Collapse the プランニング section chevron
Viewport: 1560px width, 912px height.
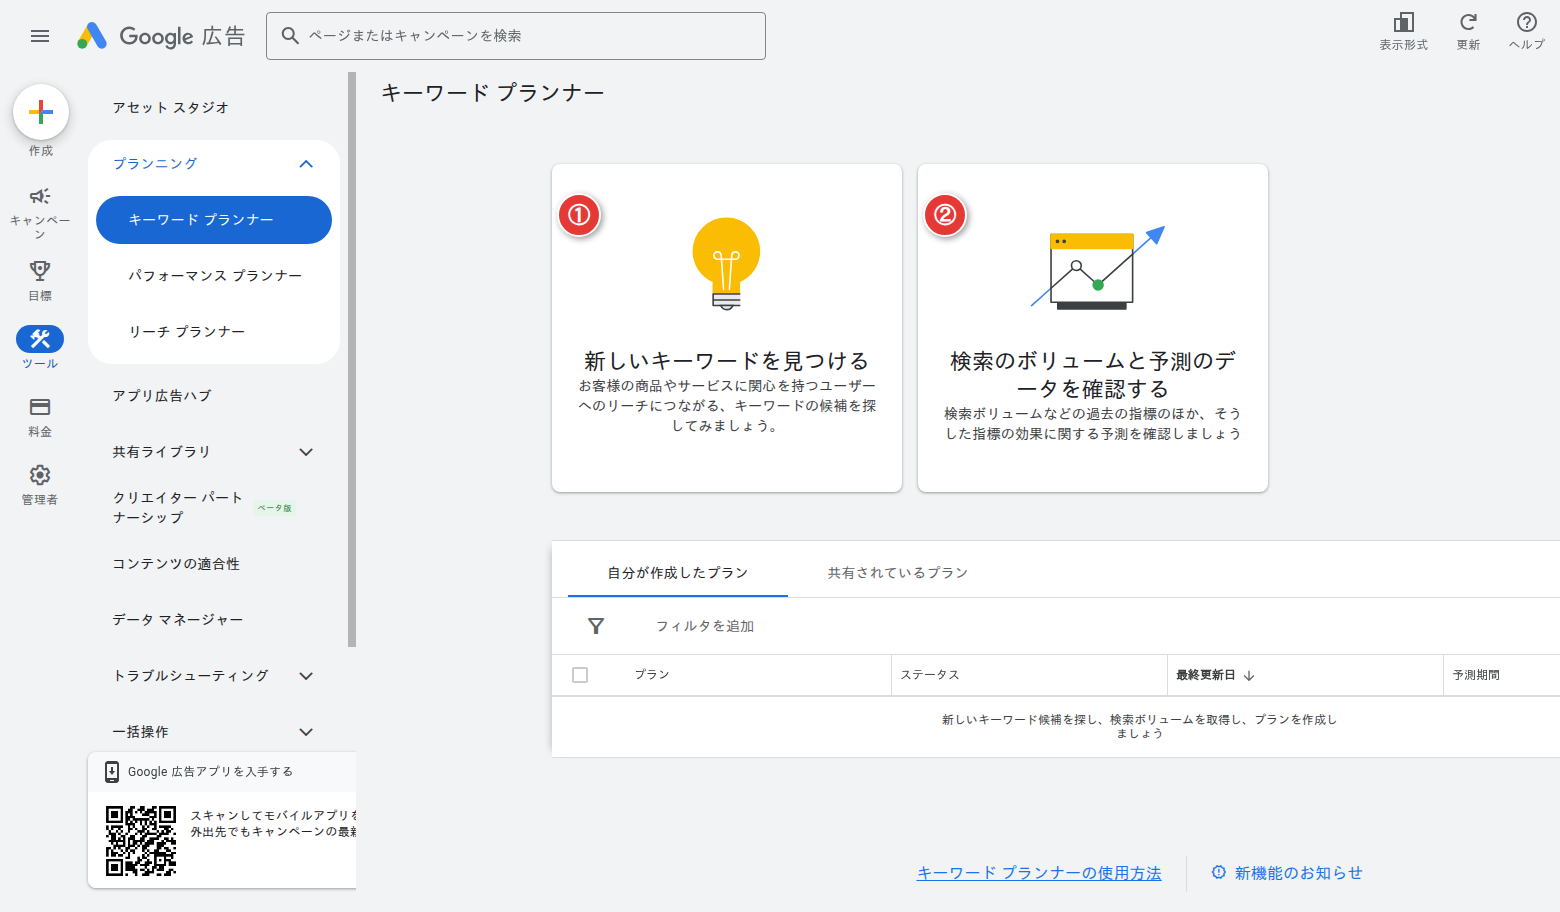point(306,163)
